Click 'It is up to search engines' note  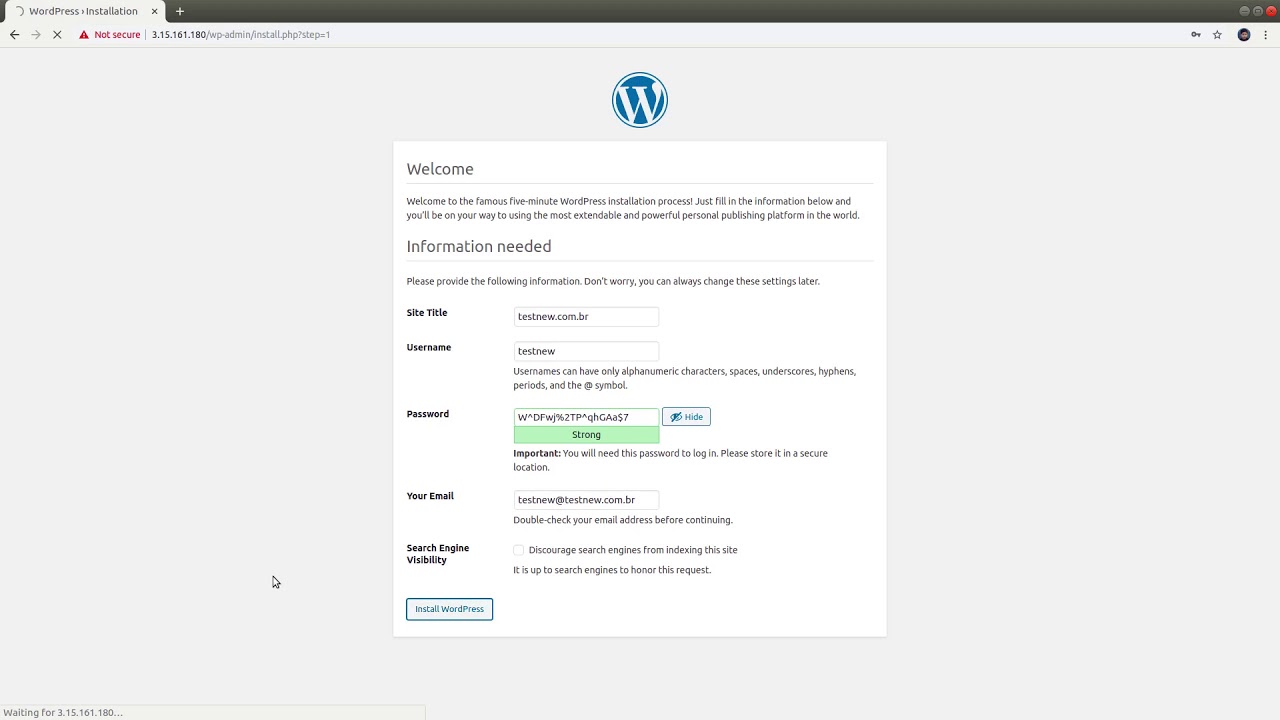pyautogui.click(x=612, y=570)
